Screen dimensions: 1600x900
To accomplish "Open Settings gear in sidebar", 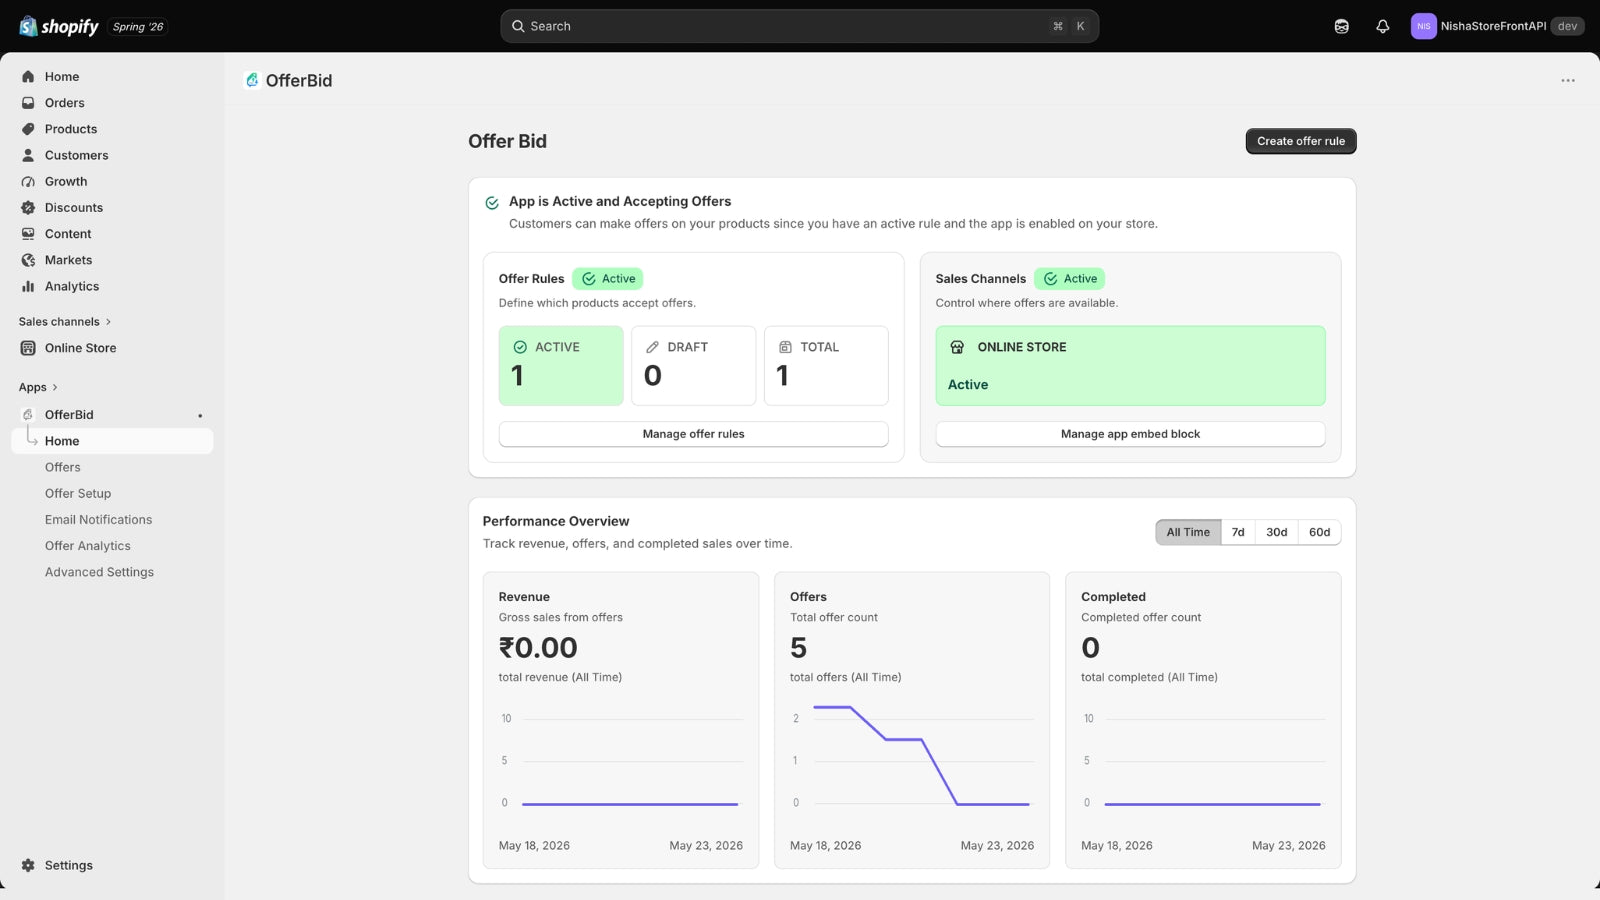I will (x=68, y=866).
